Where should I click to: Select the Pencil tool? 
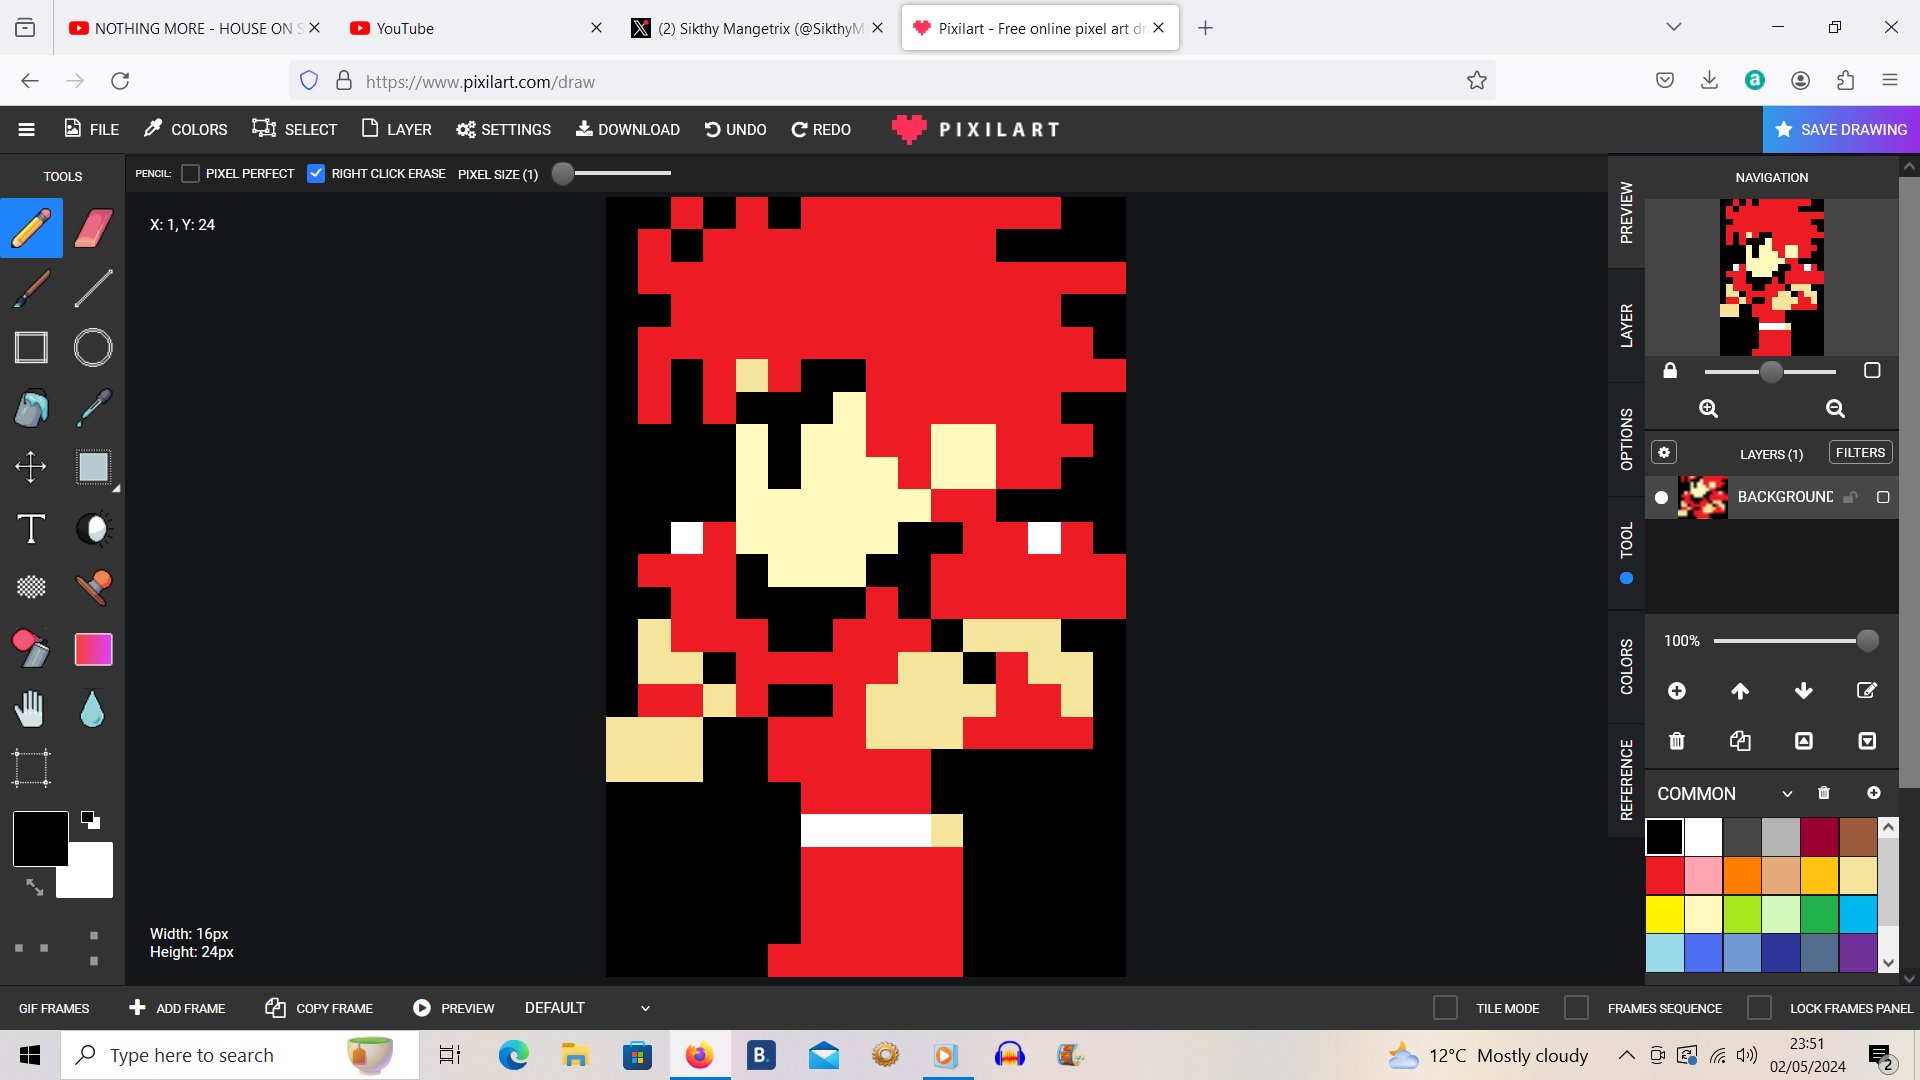31,228
